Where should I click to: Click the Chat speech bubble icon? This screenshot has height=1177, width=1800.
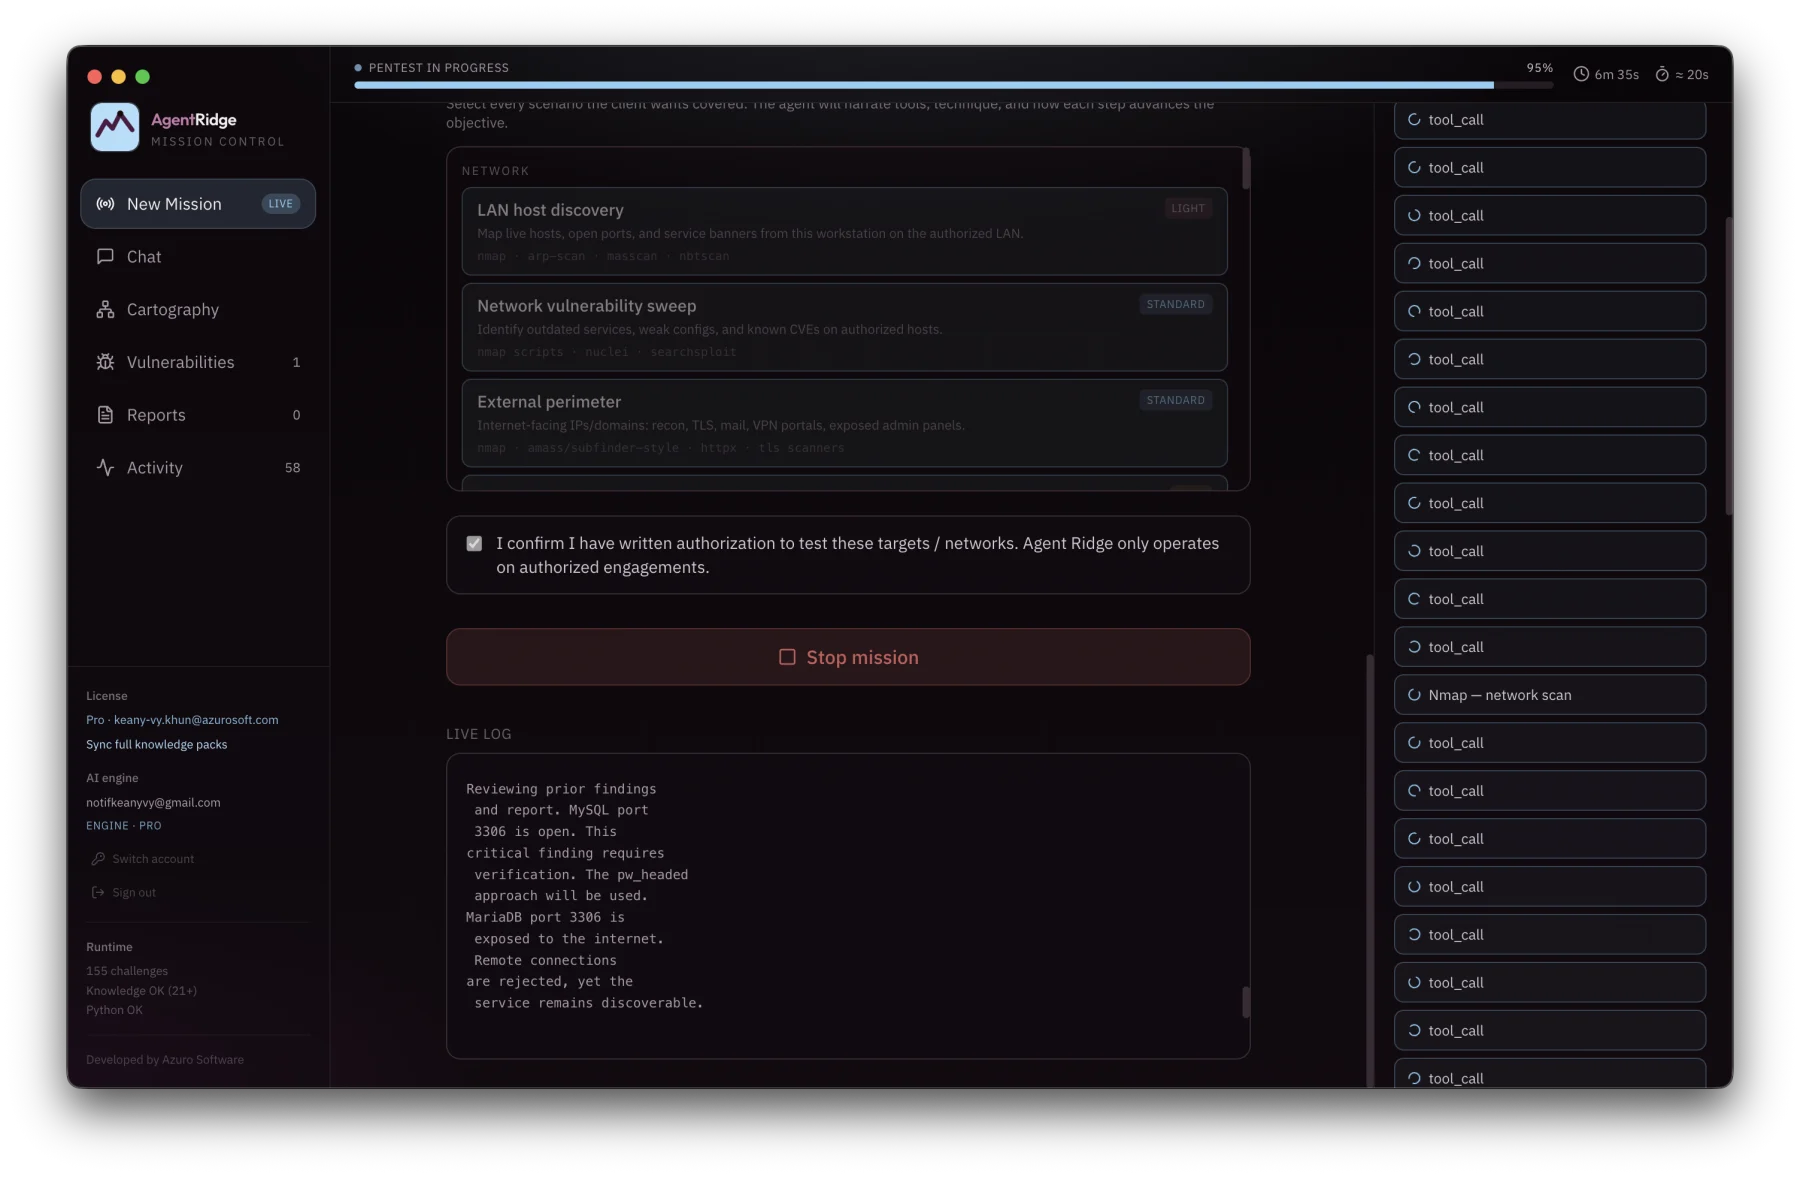(x=105, y=257)
